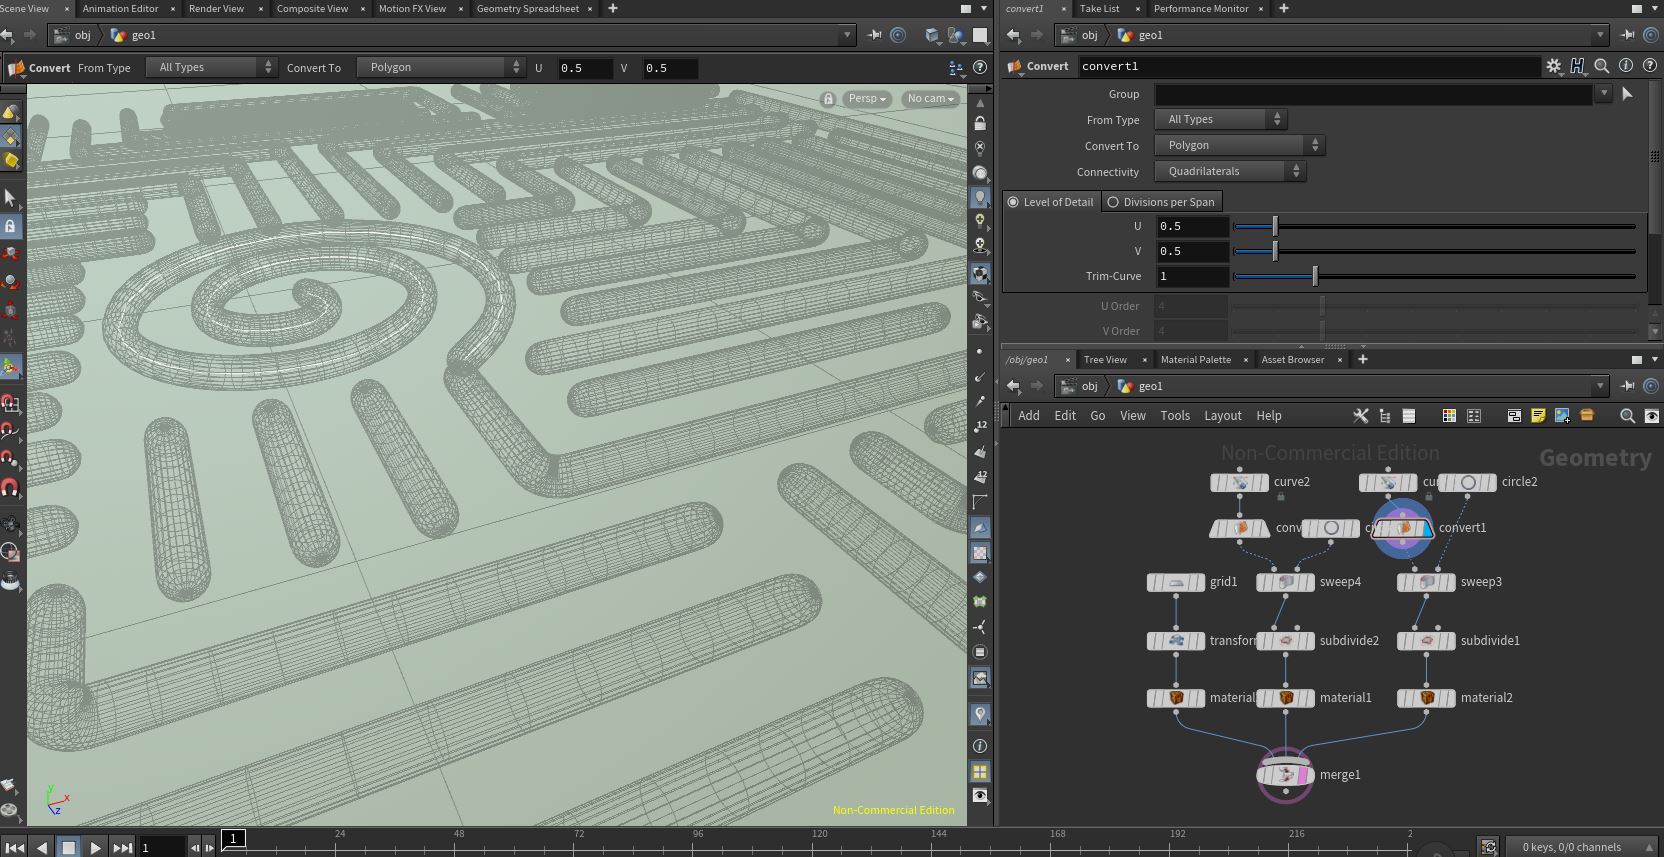Click the viewport help question mark icon
Image resolution: width=1664 pixels, height=857 pixels.
click(980, 68)
